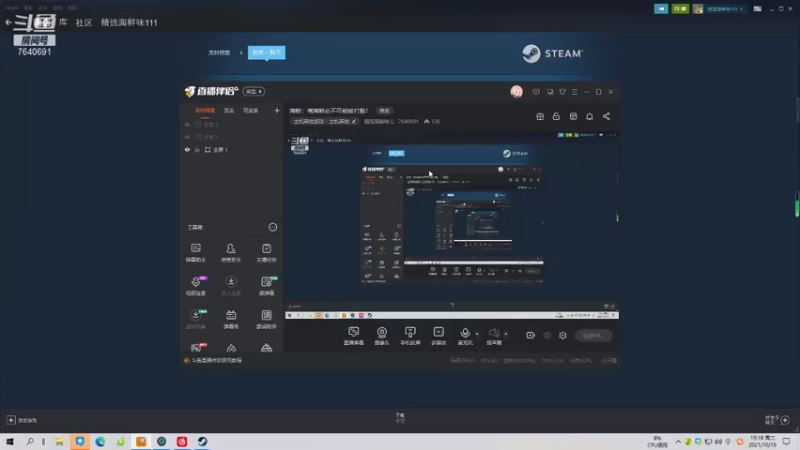Open the virtual image tool icon
The height and width of the screenshot is (450, 800).
(x=195, y=319)
